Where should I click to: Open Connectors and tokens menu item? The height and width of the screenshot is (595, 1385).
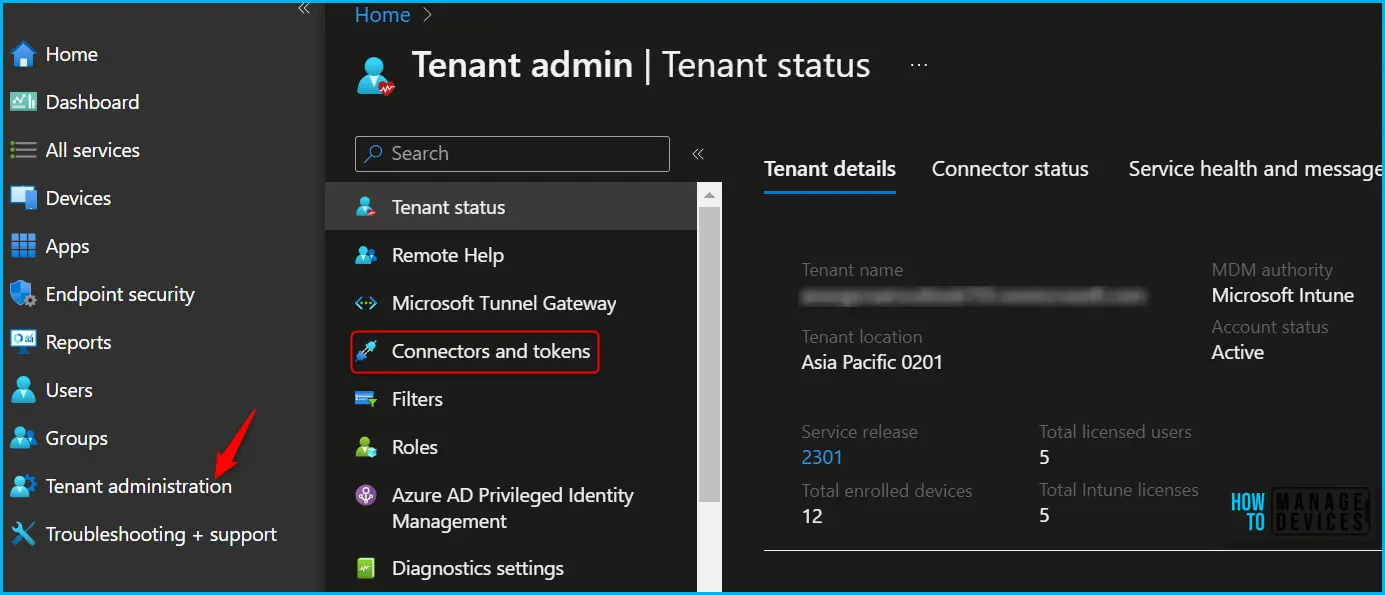point(475,351)
